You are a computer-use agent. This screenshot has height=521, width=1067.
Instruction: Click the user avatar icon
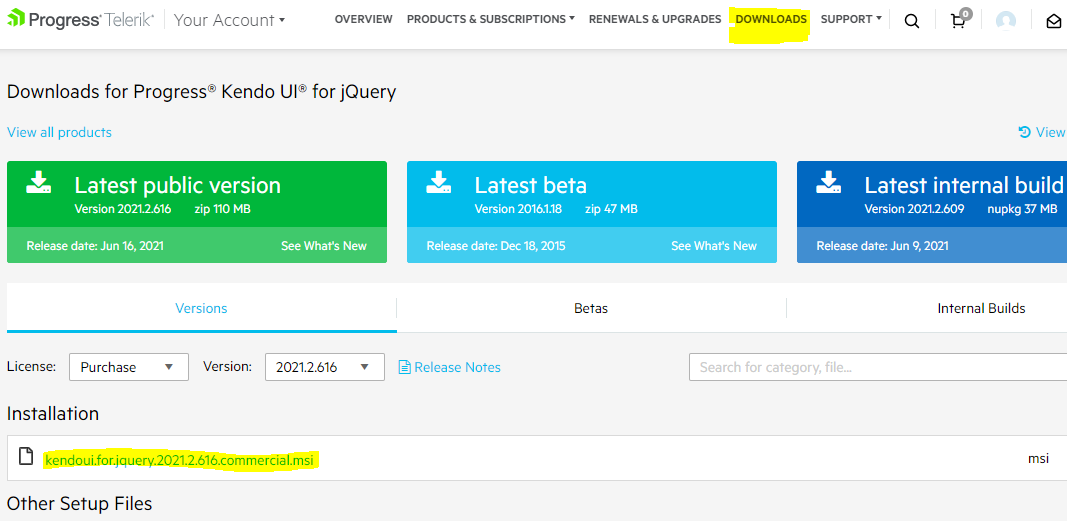1005,21
